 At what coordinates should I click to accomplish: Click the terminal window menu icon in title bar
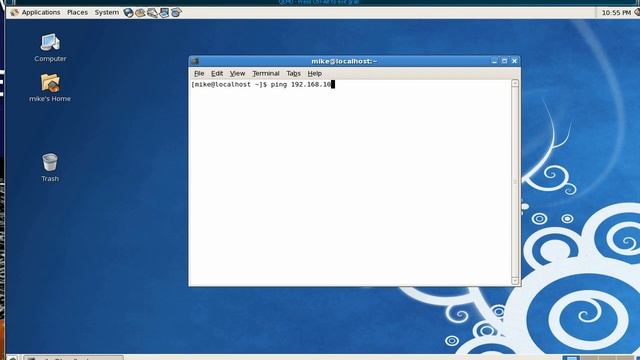195,61
